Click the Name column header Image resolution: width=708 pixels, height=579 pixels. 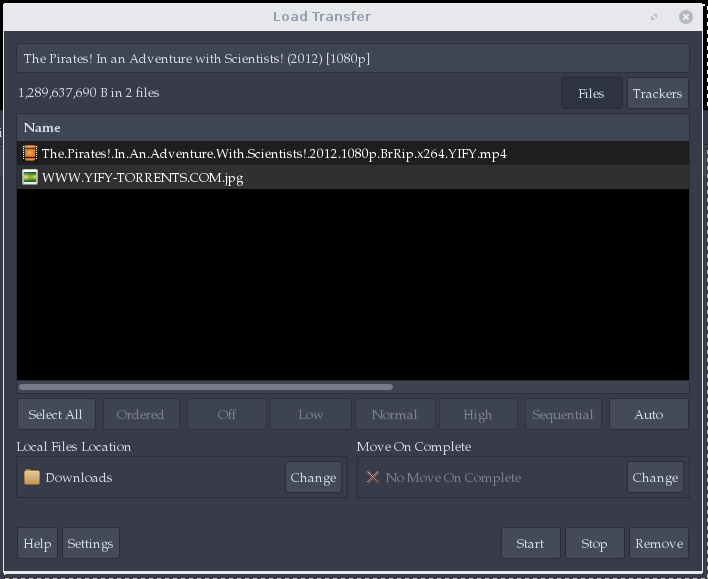click(x=353, y=128)
